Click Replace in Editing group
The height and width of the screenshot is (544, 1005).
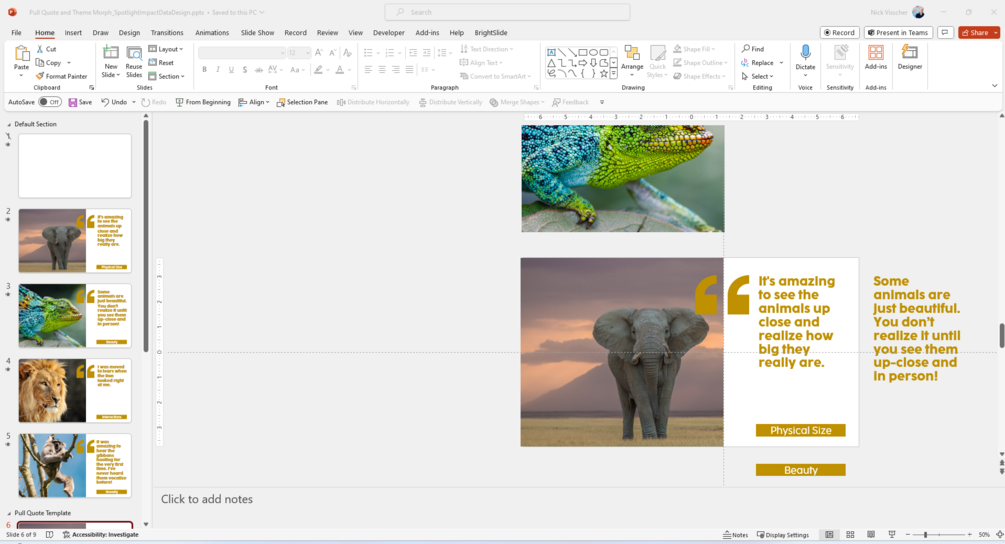coord(757,63)
